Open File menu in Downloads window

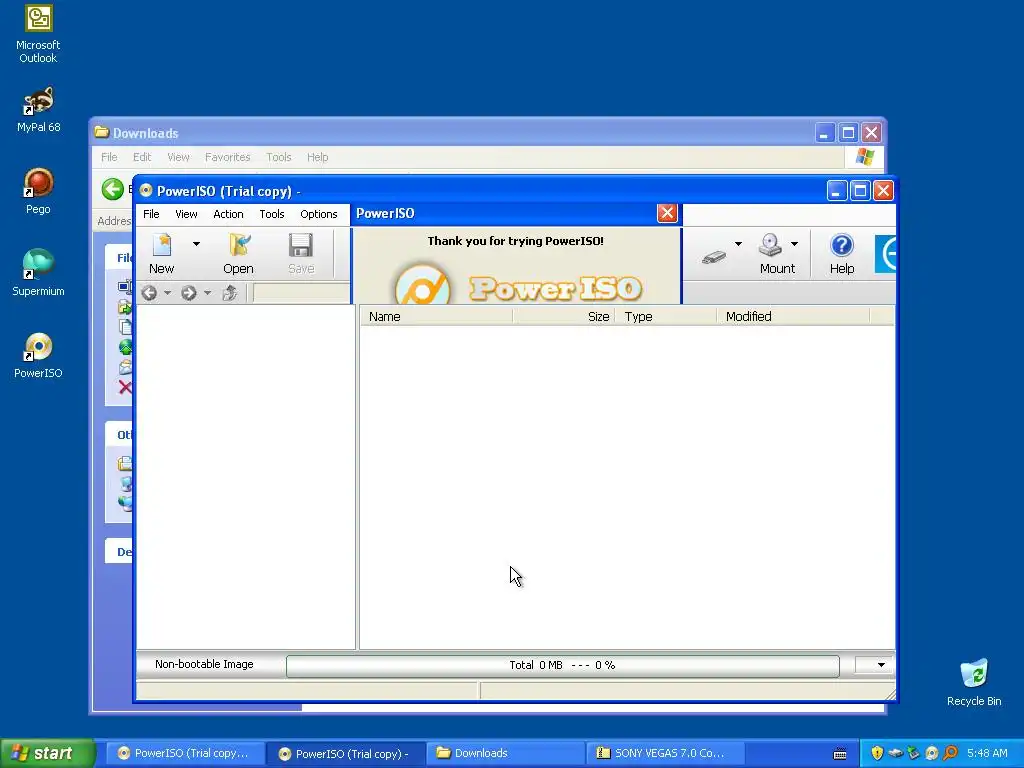[x=109, y=157]
